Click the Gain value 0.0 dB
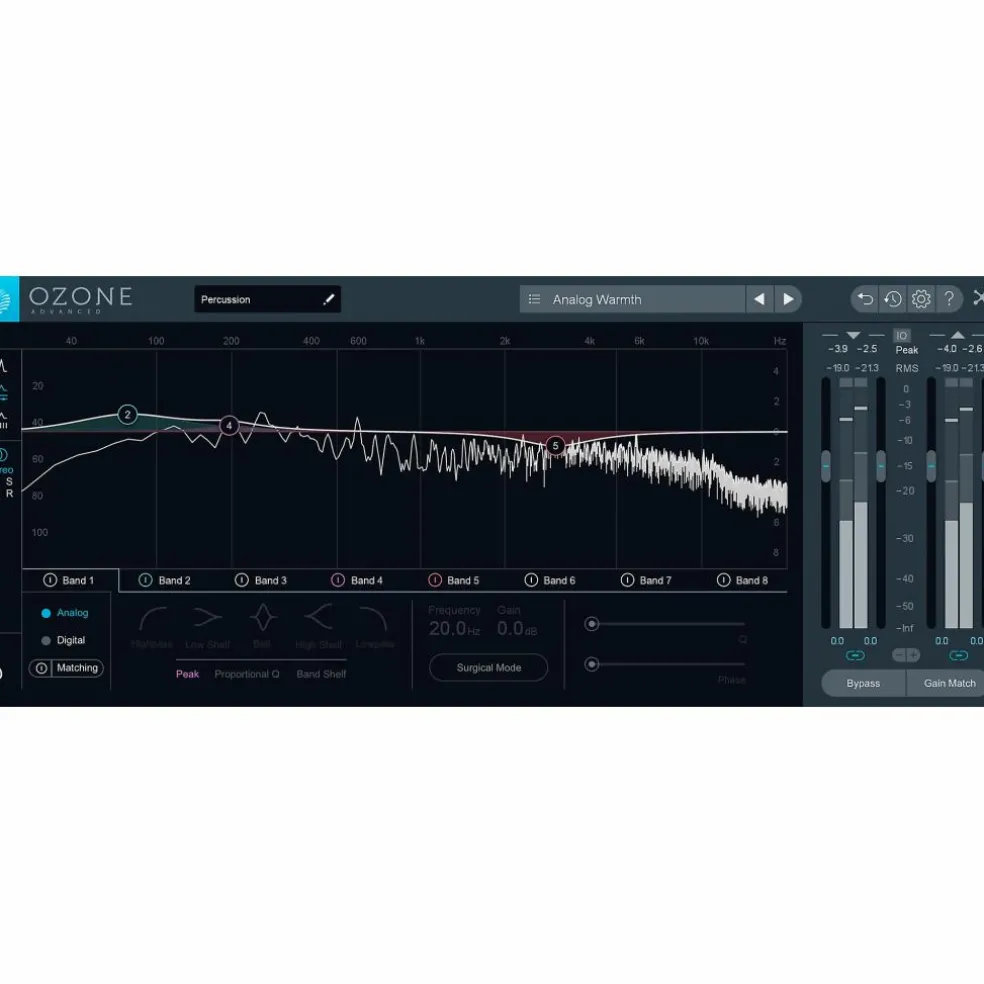984x984 pixels. (517, 628)
